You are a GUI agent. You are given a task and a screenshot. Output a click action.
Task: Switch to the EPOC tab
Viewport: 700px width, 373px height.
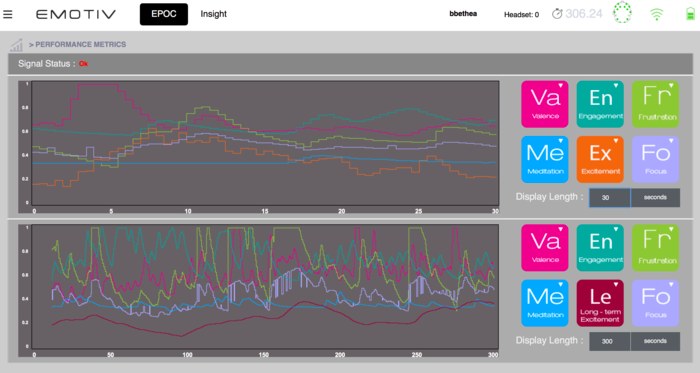(x=163, y=14)
